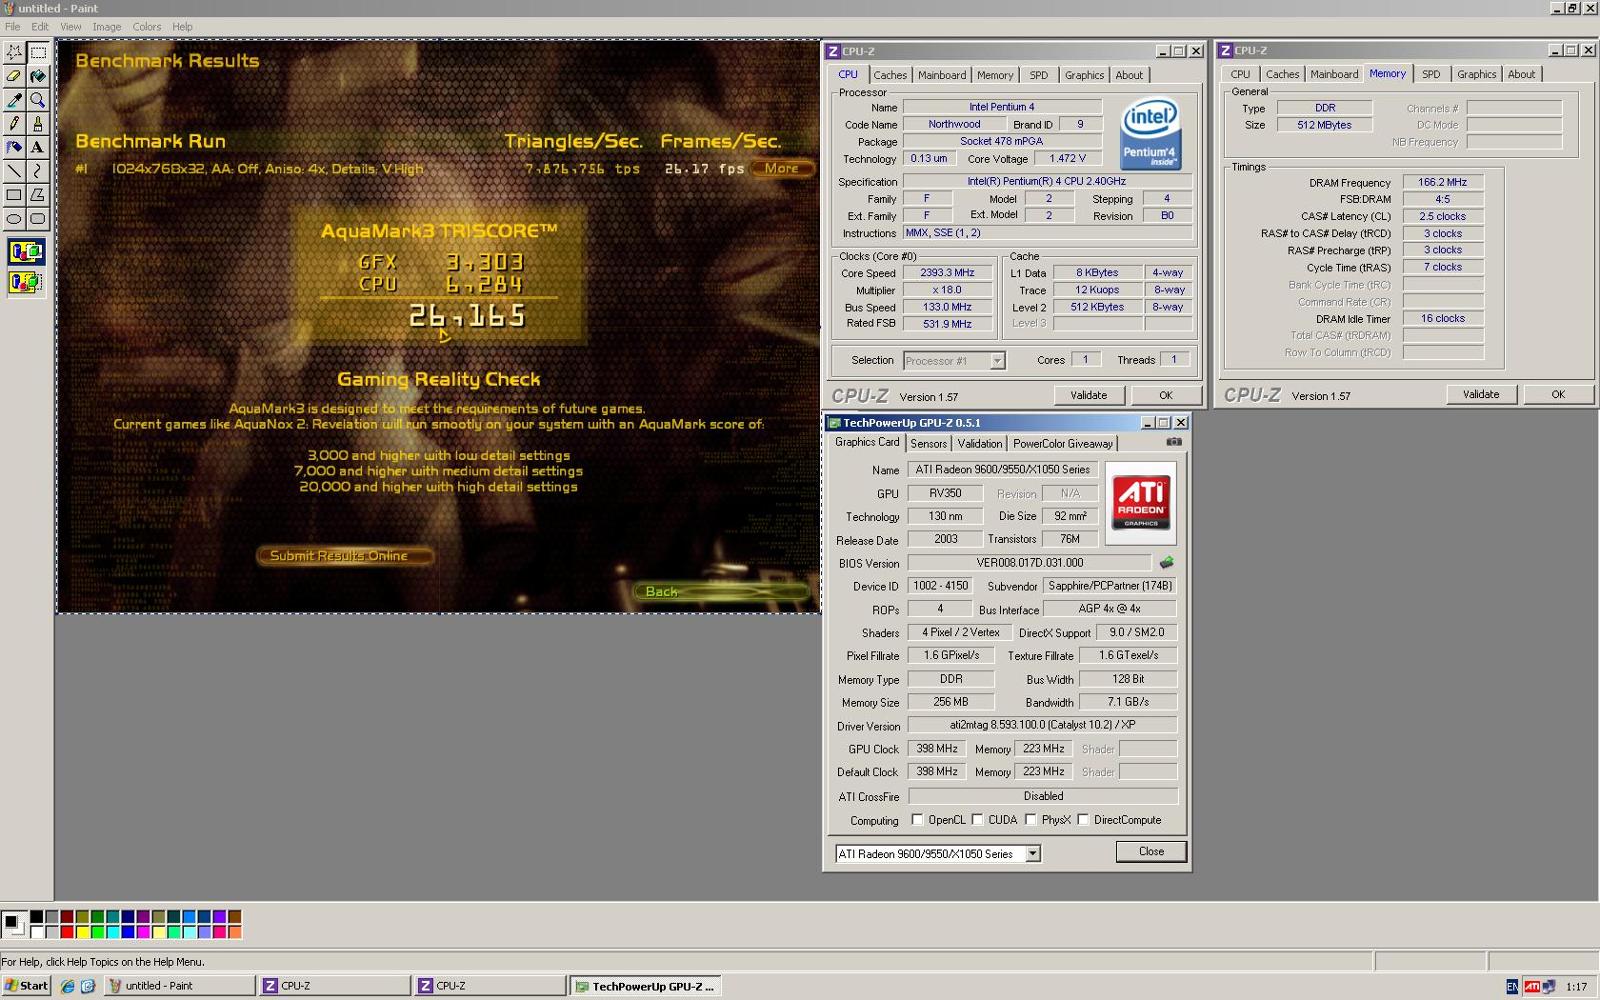Click the Core Speed value 2393.3 MHz

[947, 273]
